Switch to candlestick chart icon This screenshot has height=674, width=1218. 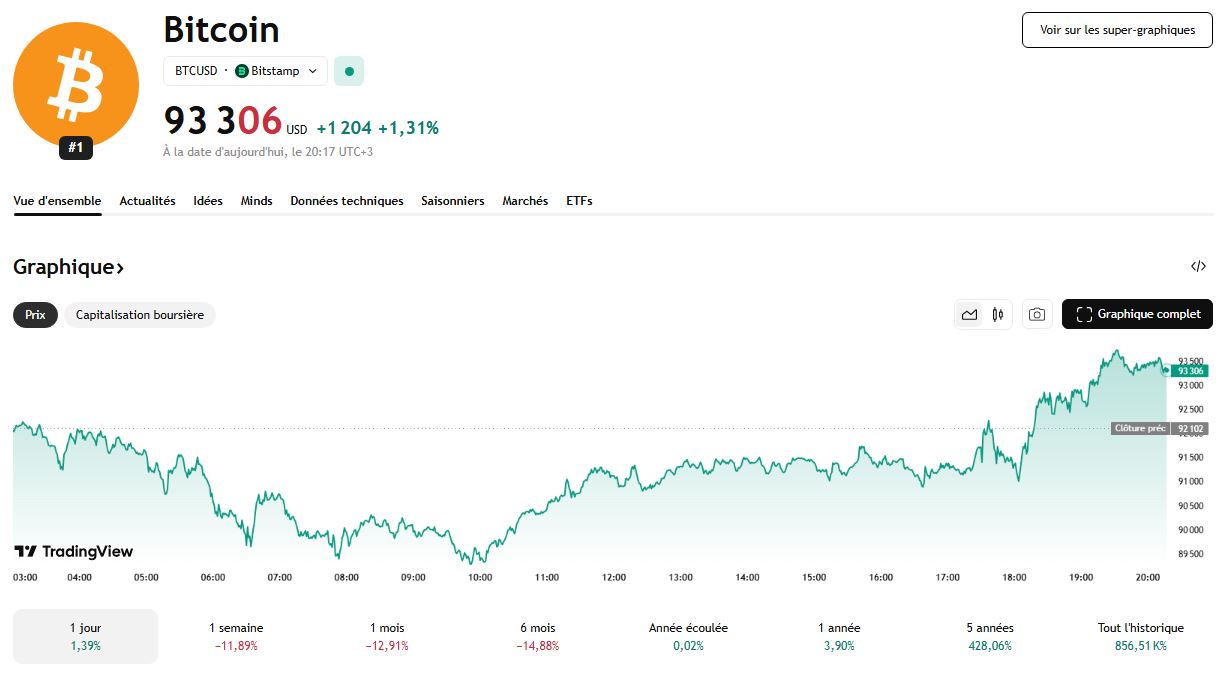(998, 314)
